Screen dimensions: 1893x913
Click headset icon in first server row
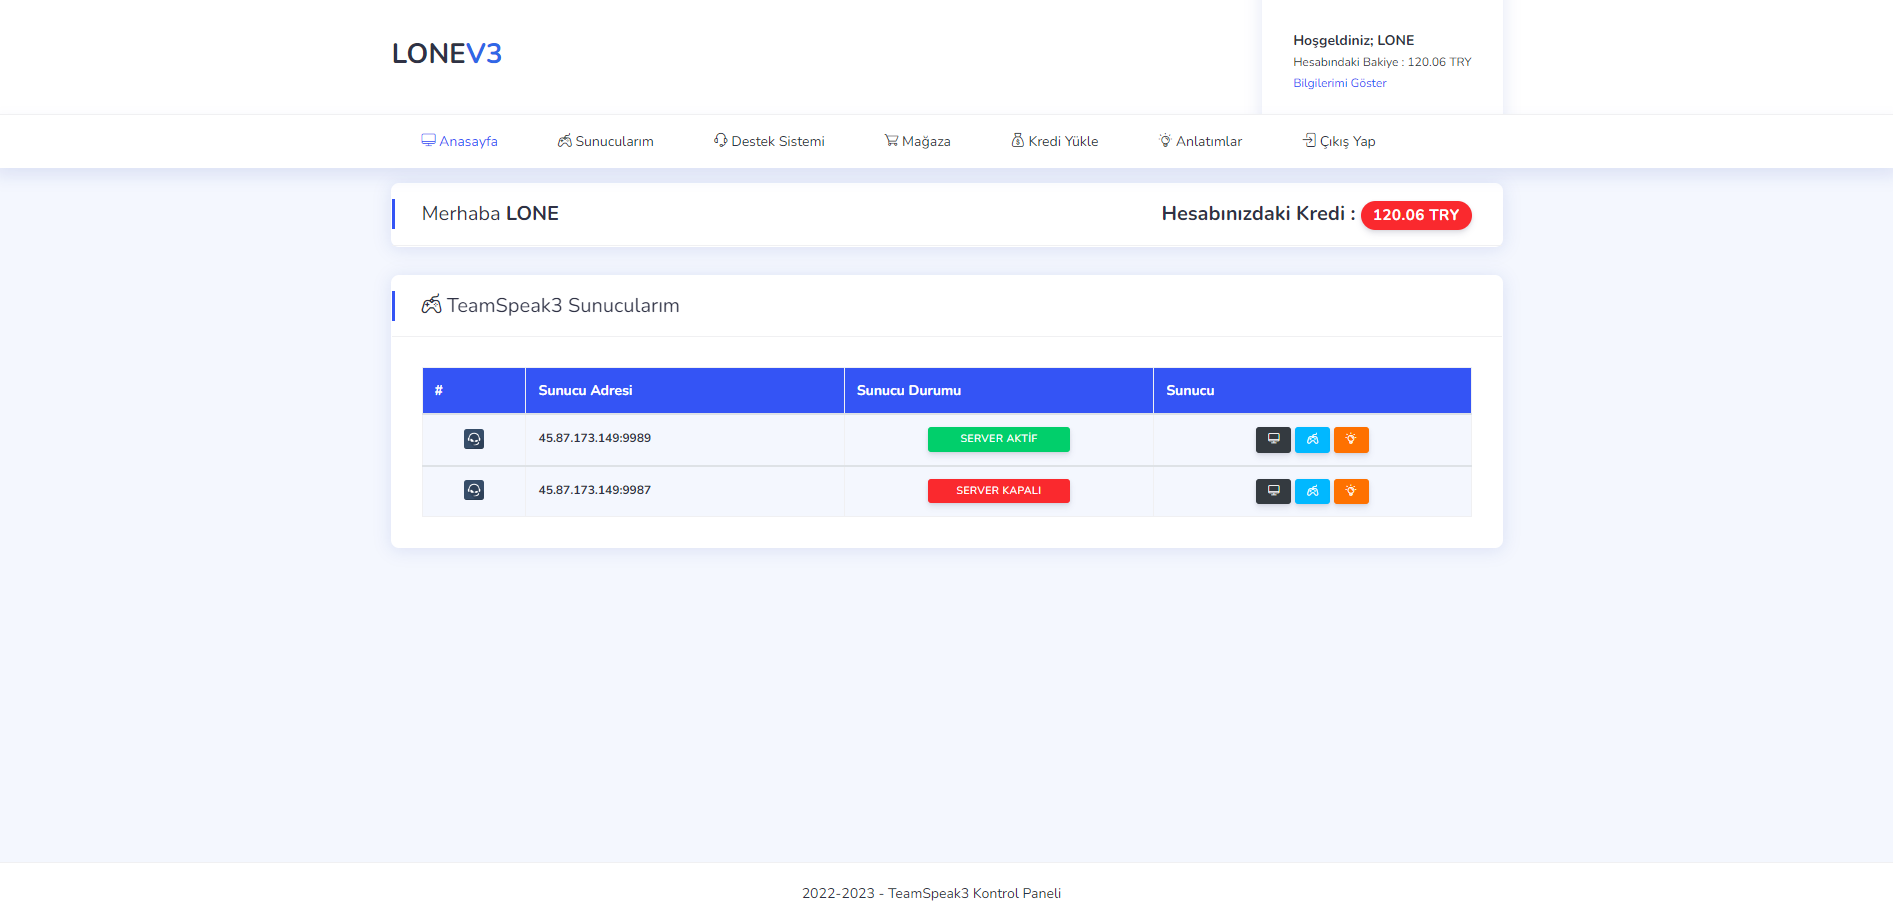[x=474, y=439]
